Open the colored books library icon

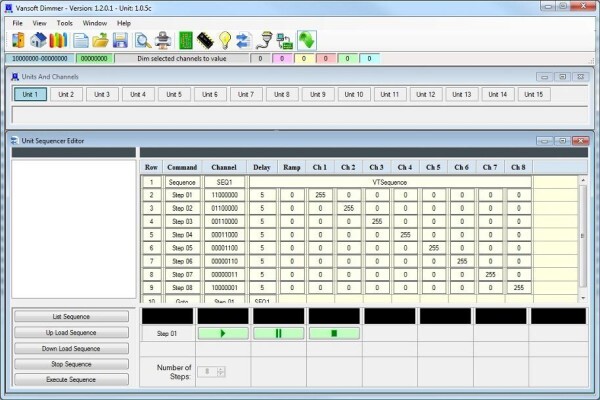[x=58, y=40]
